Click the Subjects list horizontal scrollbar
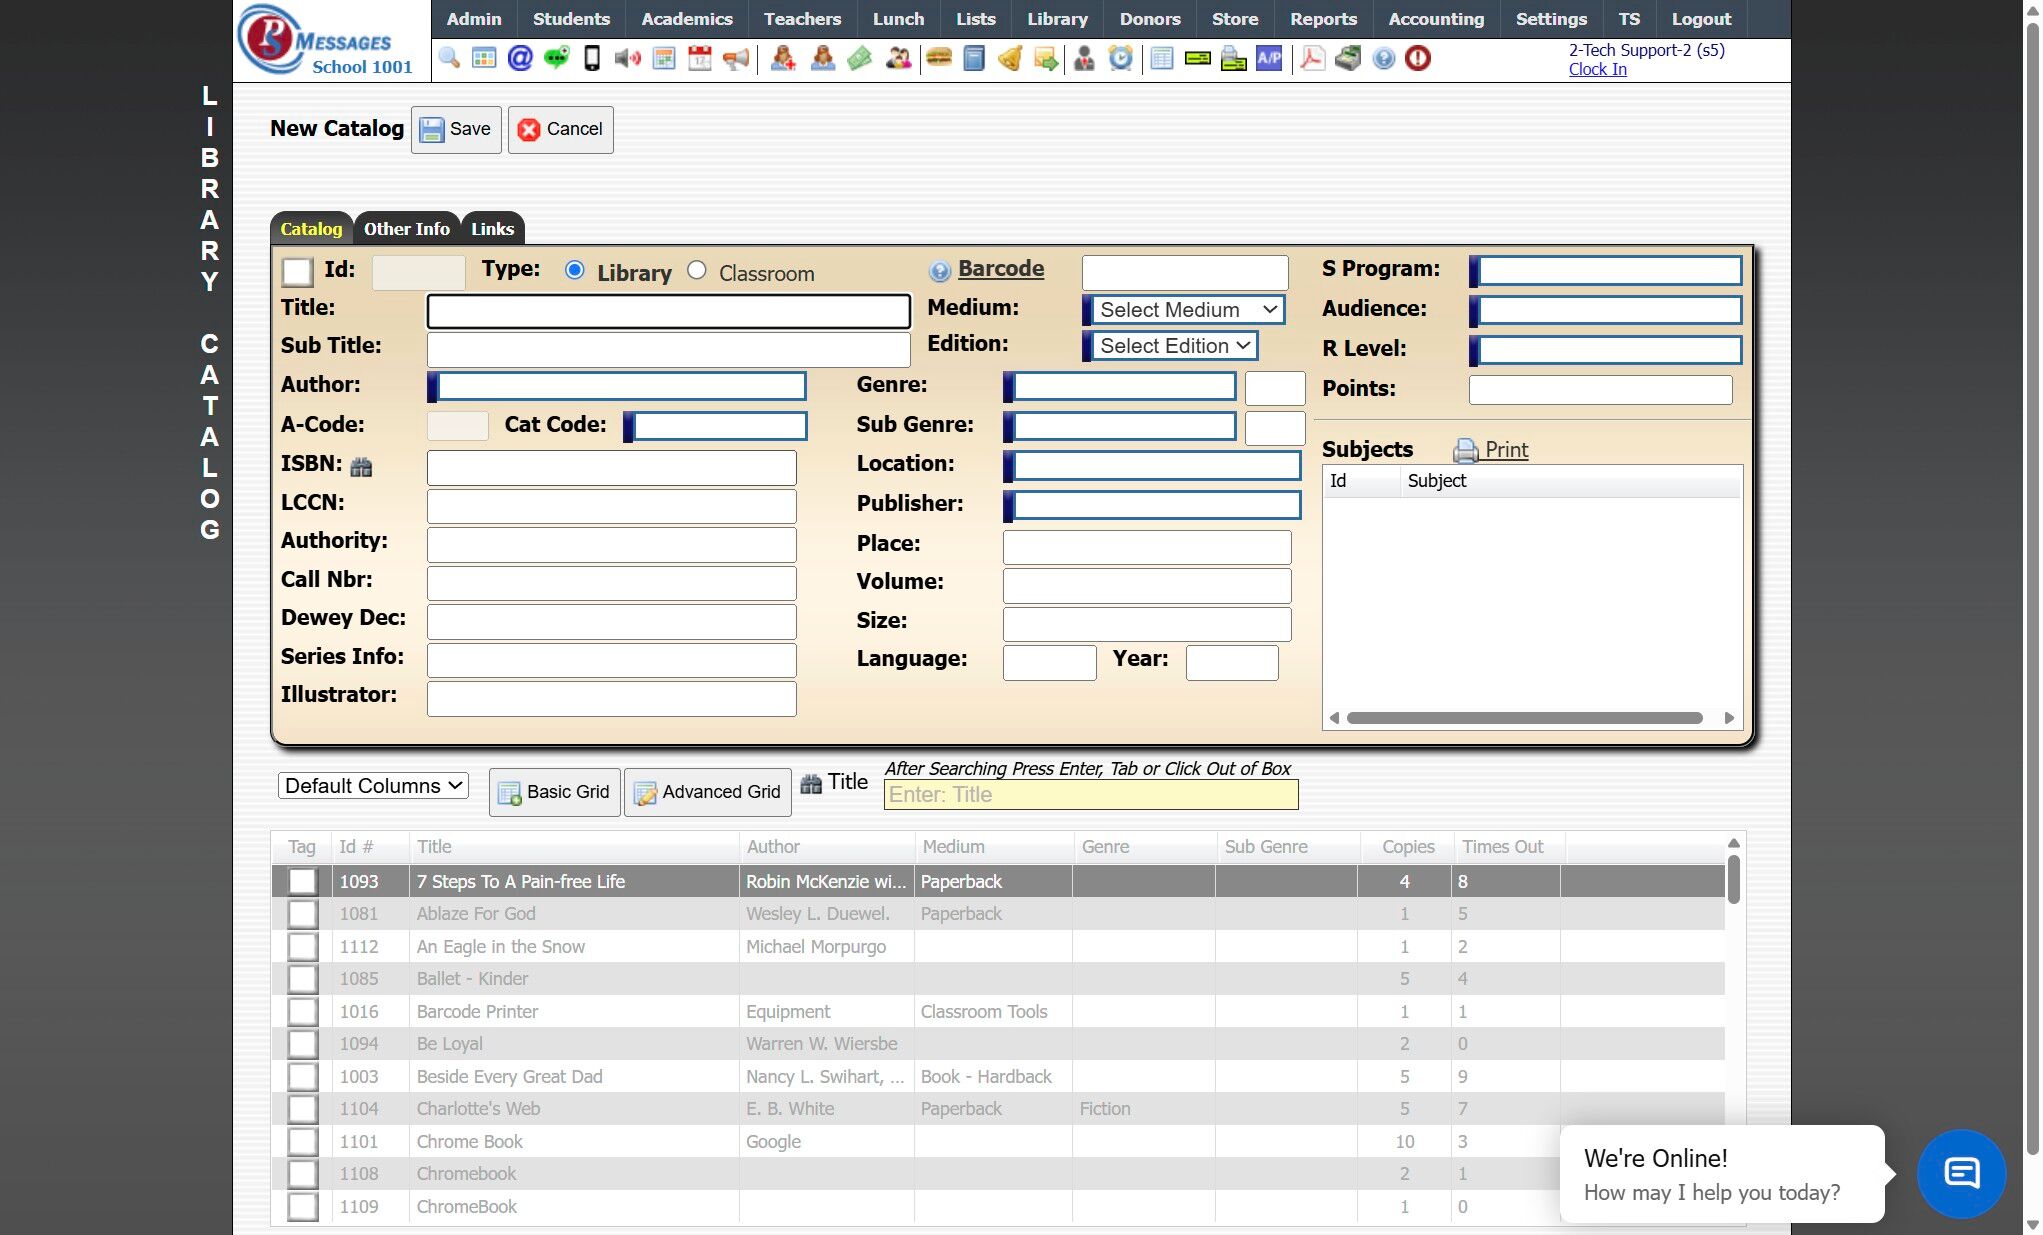This screenshot has height=1235, width=2043. click(x=1523, y=718)
